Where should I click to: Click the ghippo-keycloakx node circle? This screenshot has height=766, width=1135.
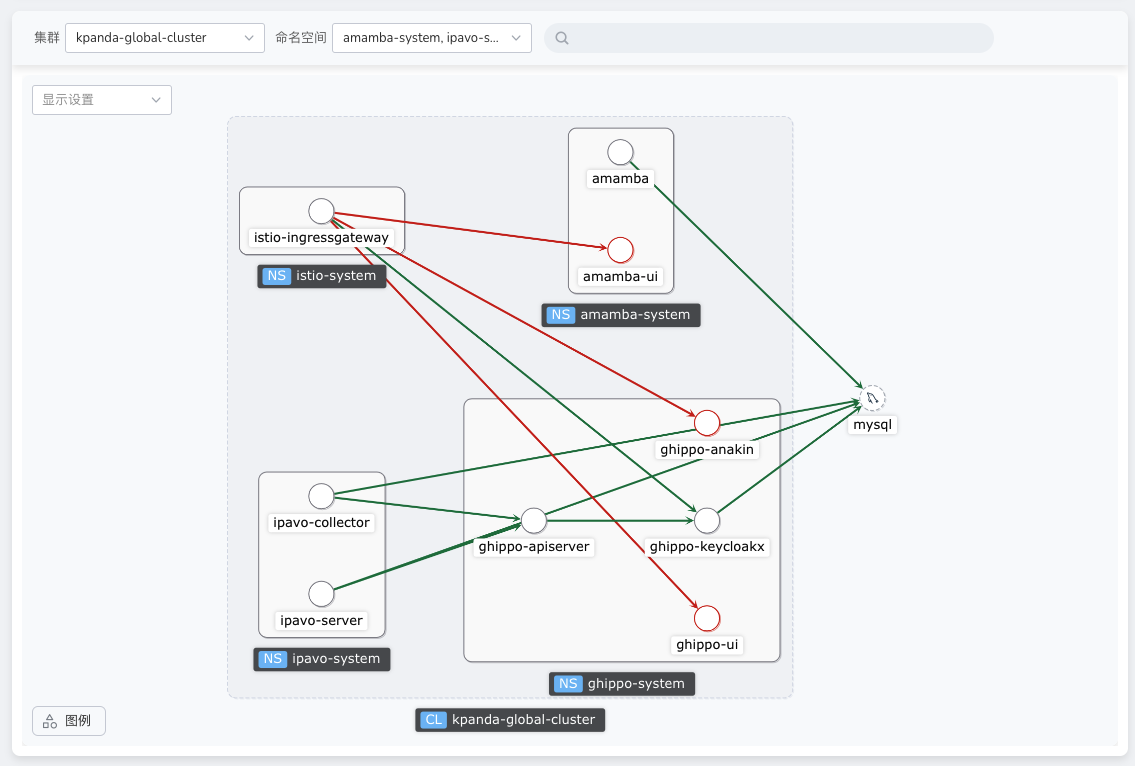(707, 520)
